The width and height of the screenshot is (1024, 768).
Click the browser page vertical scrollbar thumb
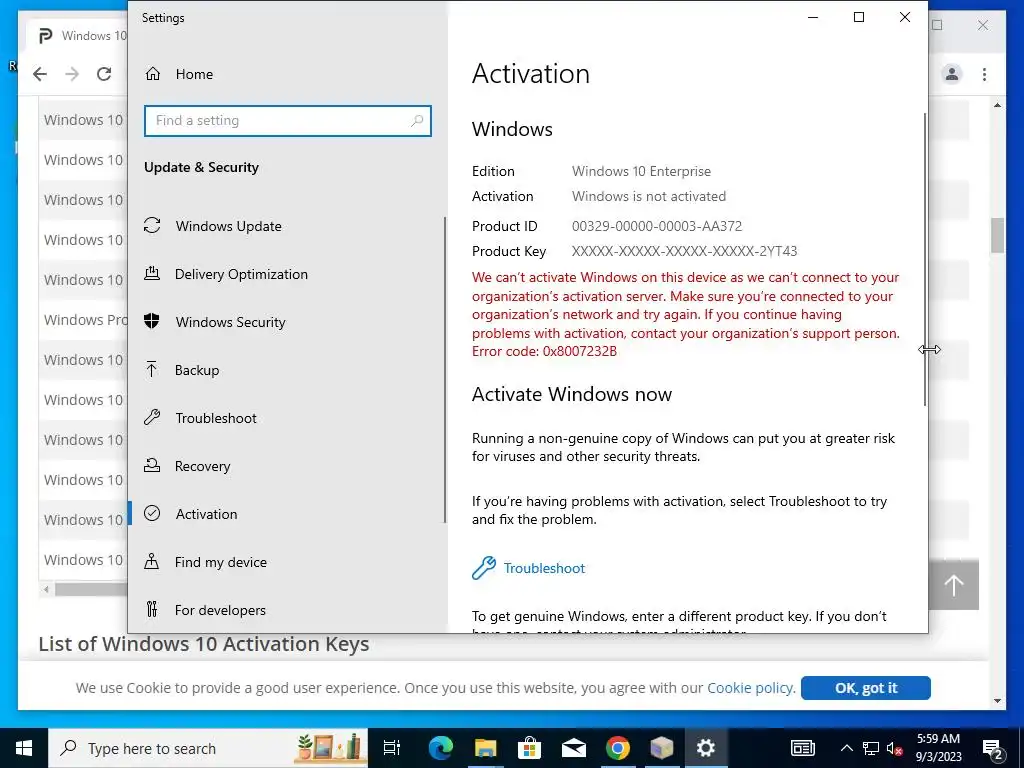click(997, 235)
